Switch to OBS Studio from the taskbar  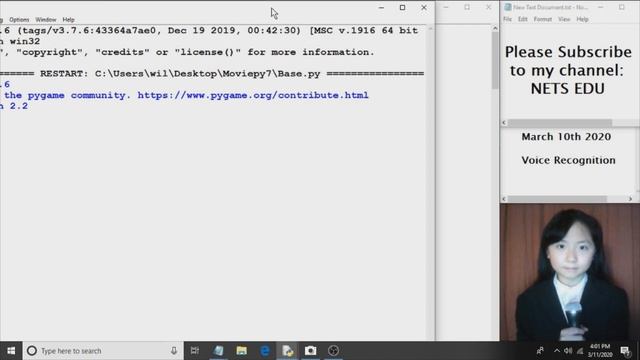(333, 351)
